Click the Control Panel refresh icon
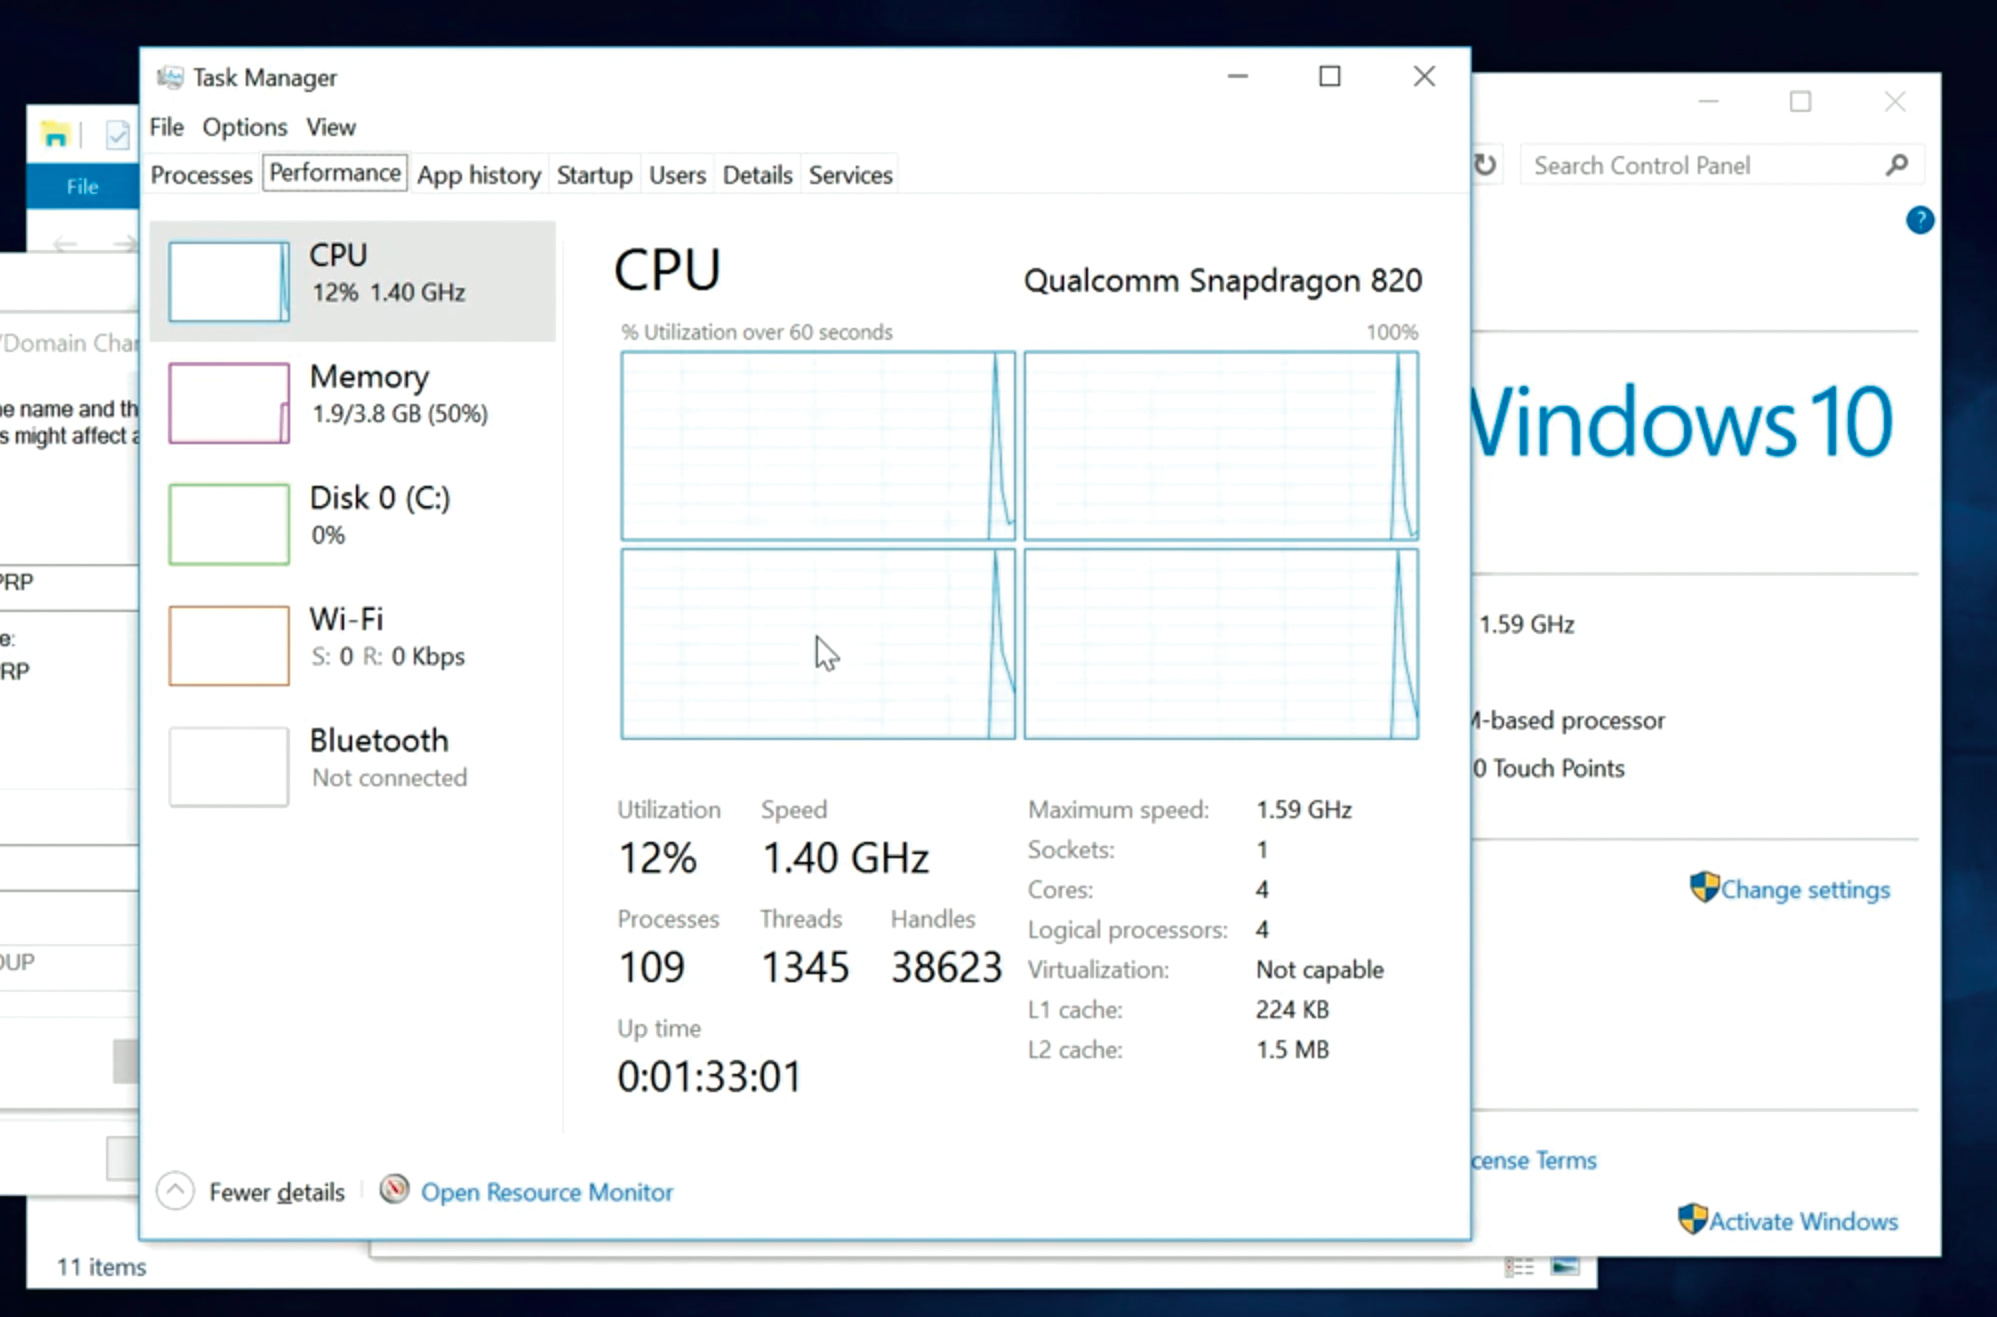The height and width of the screenshot is (1317, 1997). pyautogui.click(x=1485, y=165)
